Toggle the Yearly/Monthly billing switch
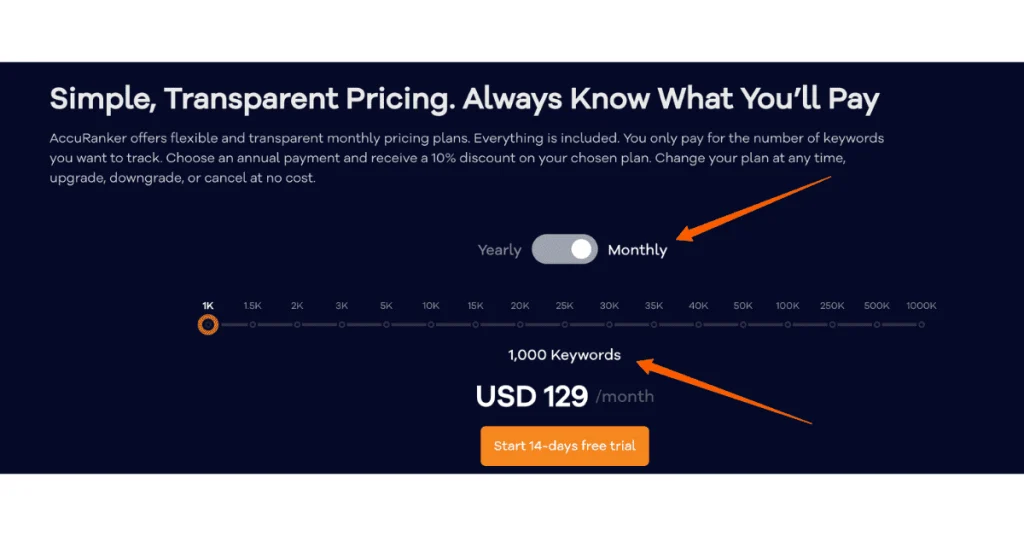1024x536 pixels. tap(564, 249)
